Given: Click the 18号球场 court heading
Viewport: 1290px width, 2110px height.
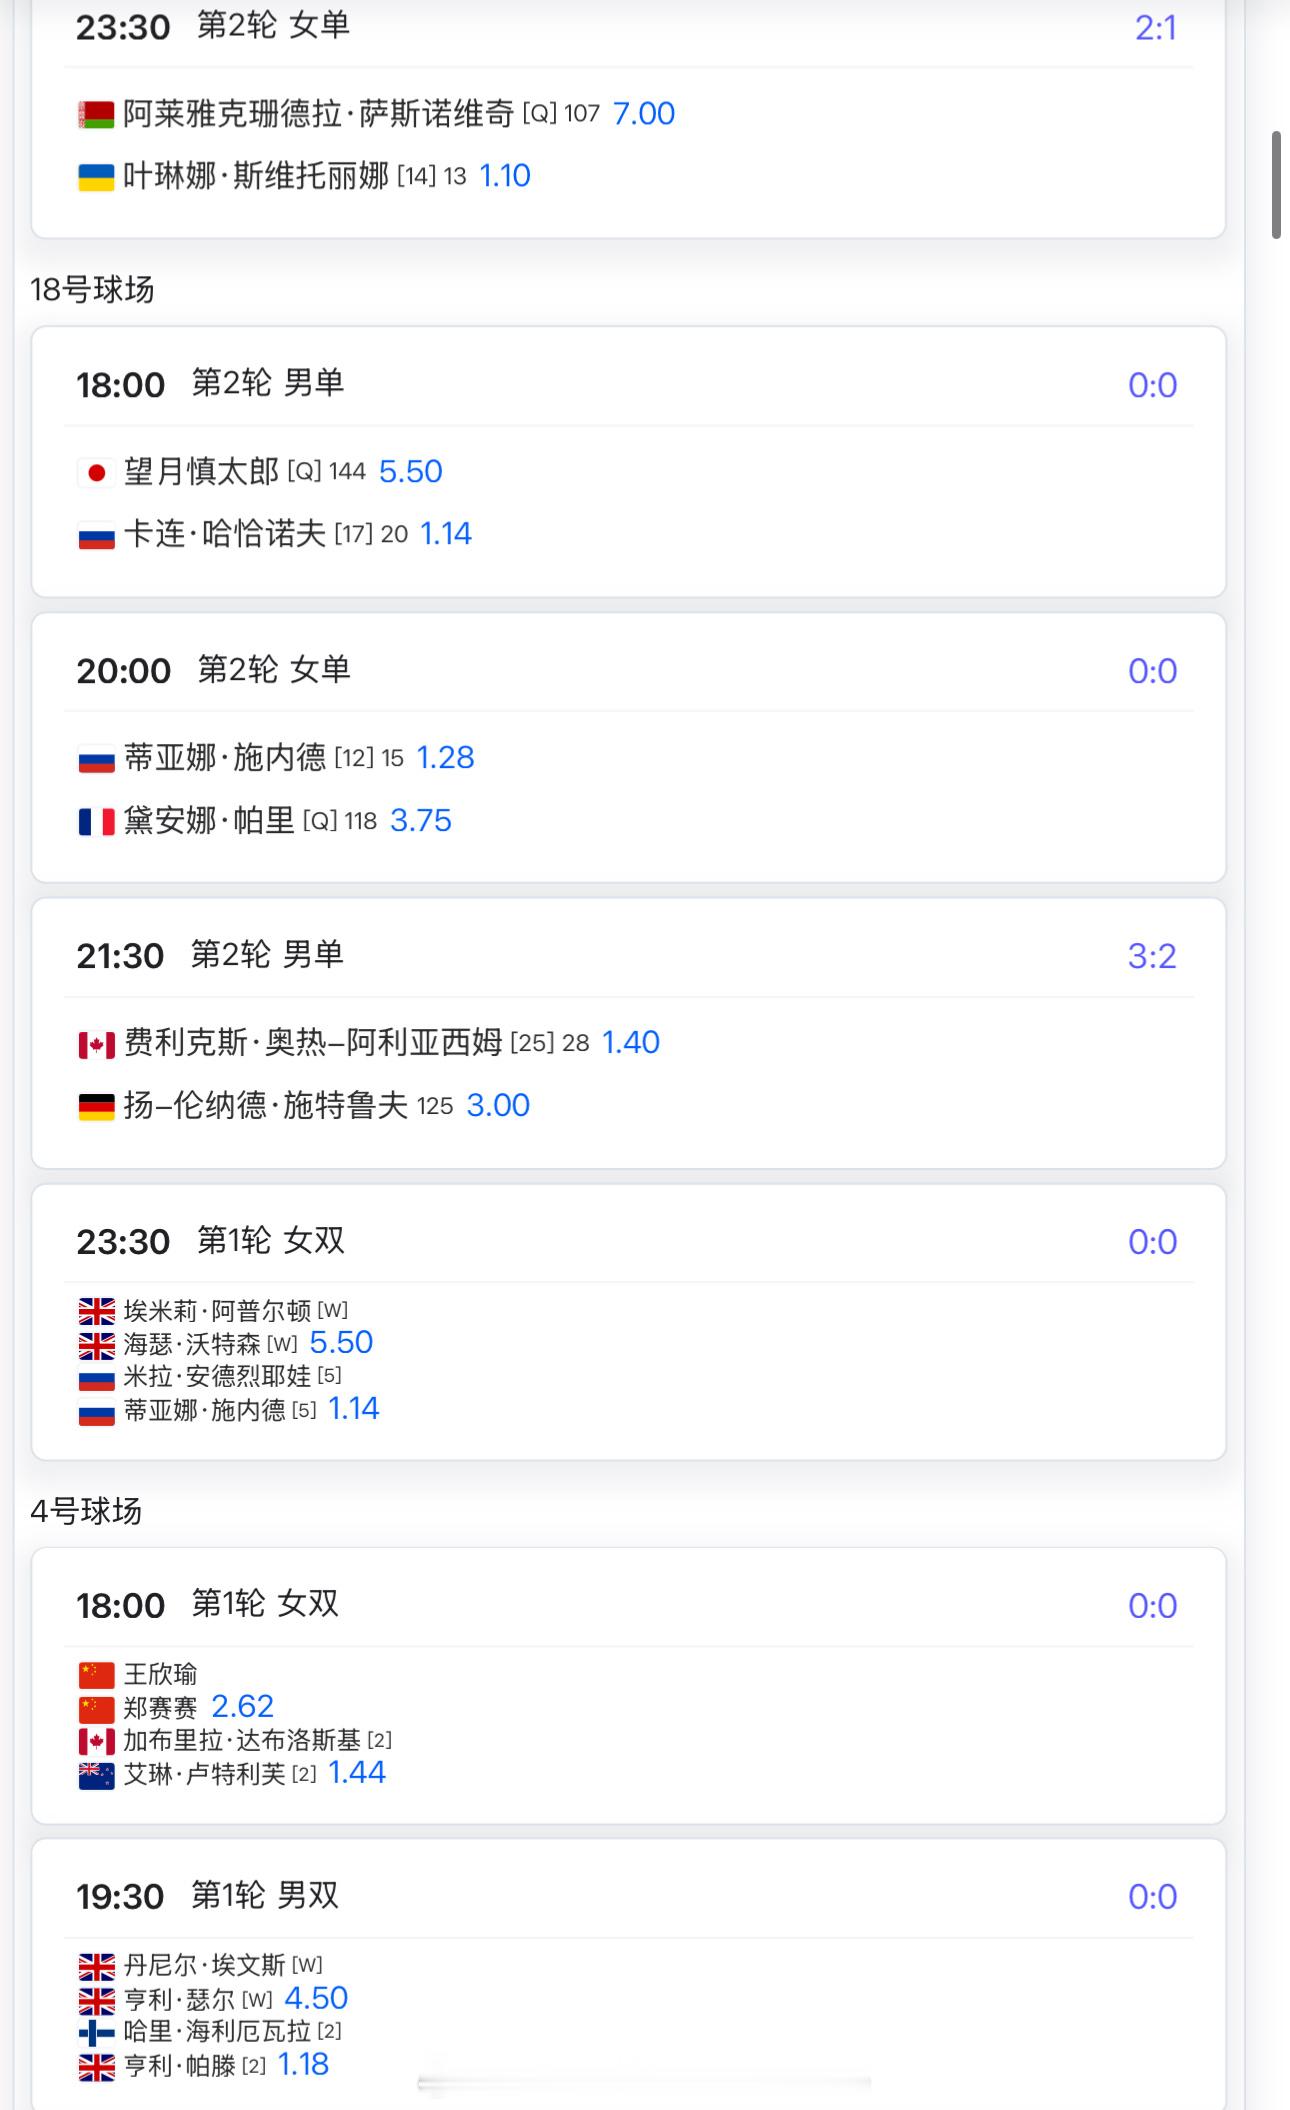Looking at the screenshot, I should pyautogui.click(x=92, y=290).
